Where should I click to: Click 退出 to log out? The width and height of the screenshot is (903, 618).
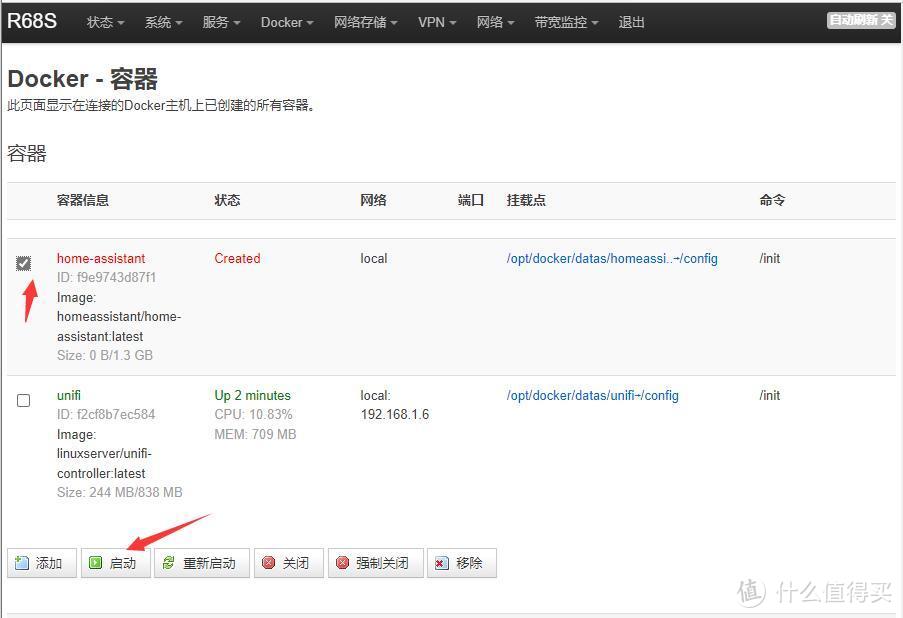[x=631, y=22]
